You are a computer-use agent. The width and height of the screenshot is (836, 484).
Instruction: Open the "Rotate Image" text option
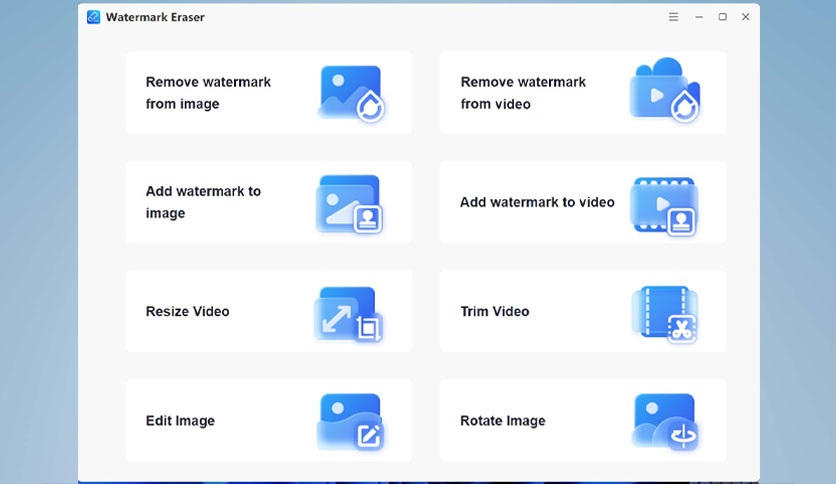pyautogui.click(x=502, y=421)
